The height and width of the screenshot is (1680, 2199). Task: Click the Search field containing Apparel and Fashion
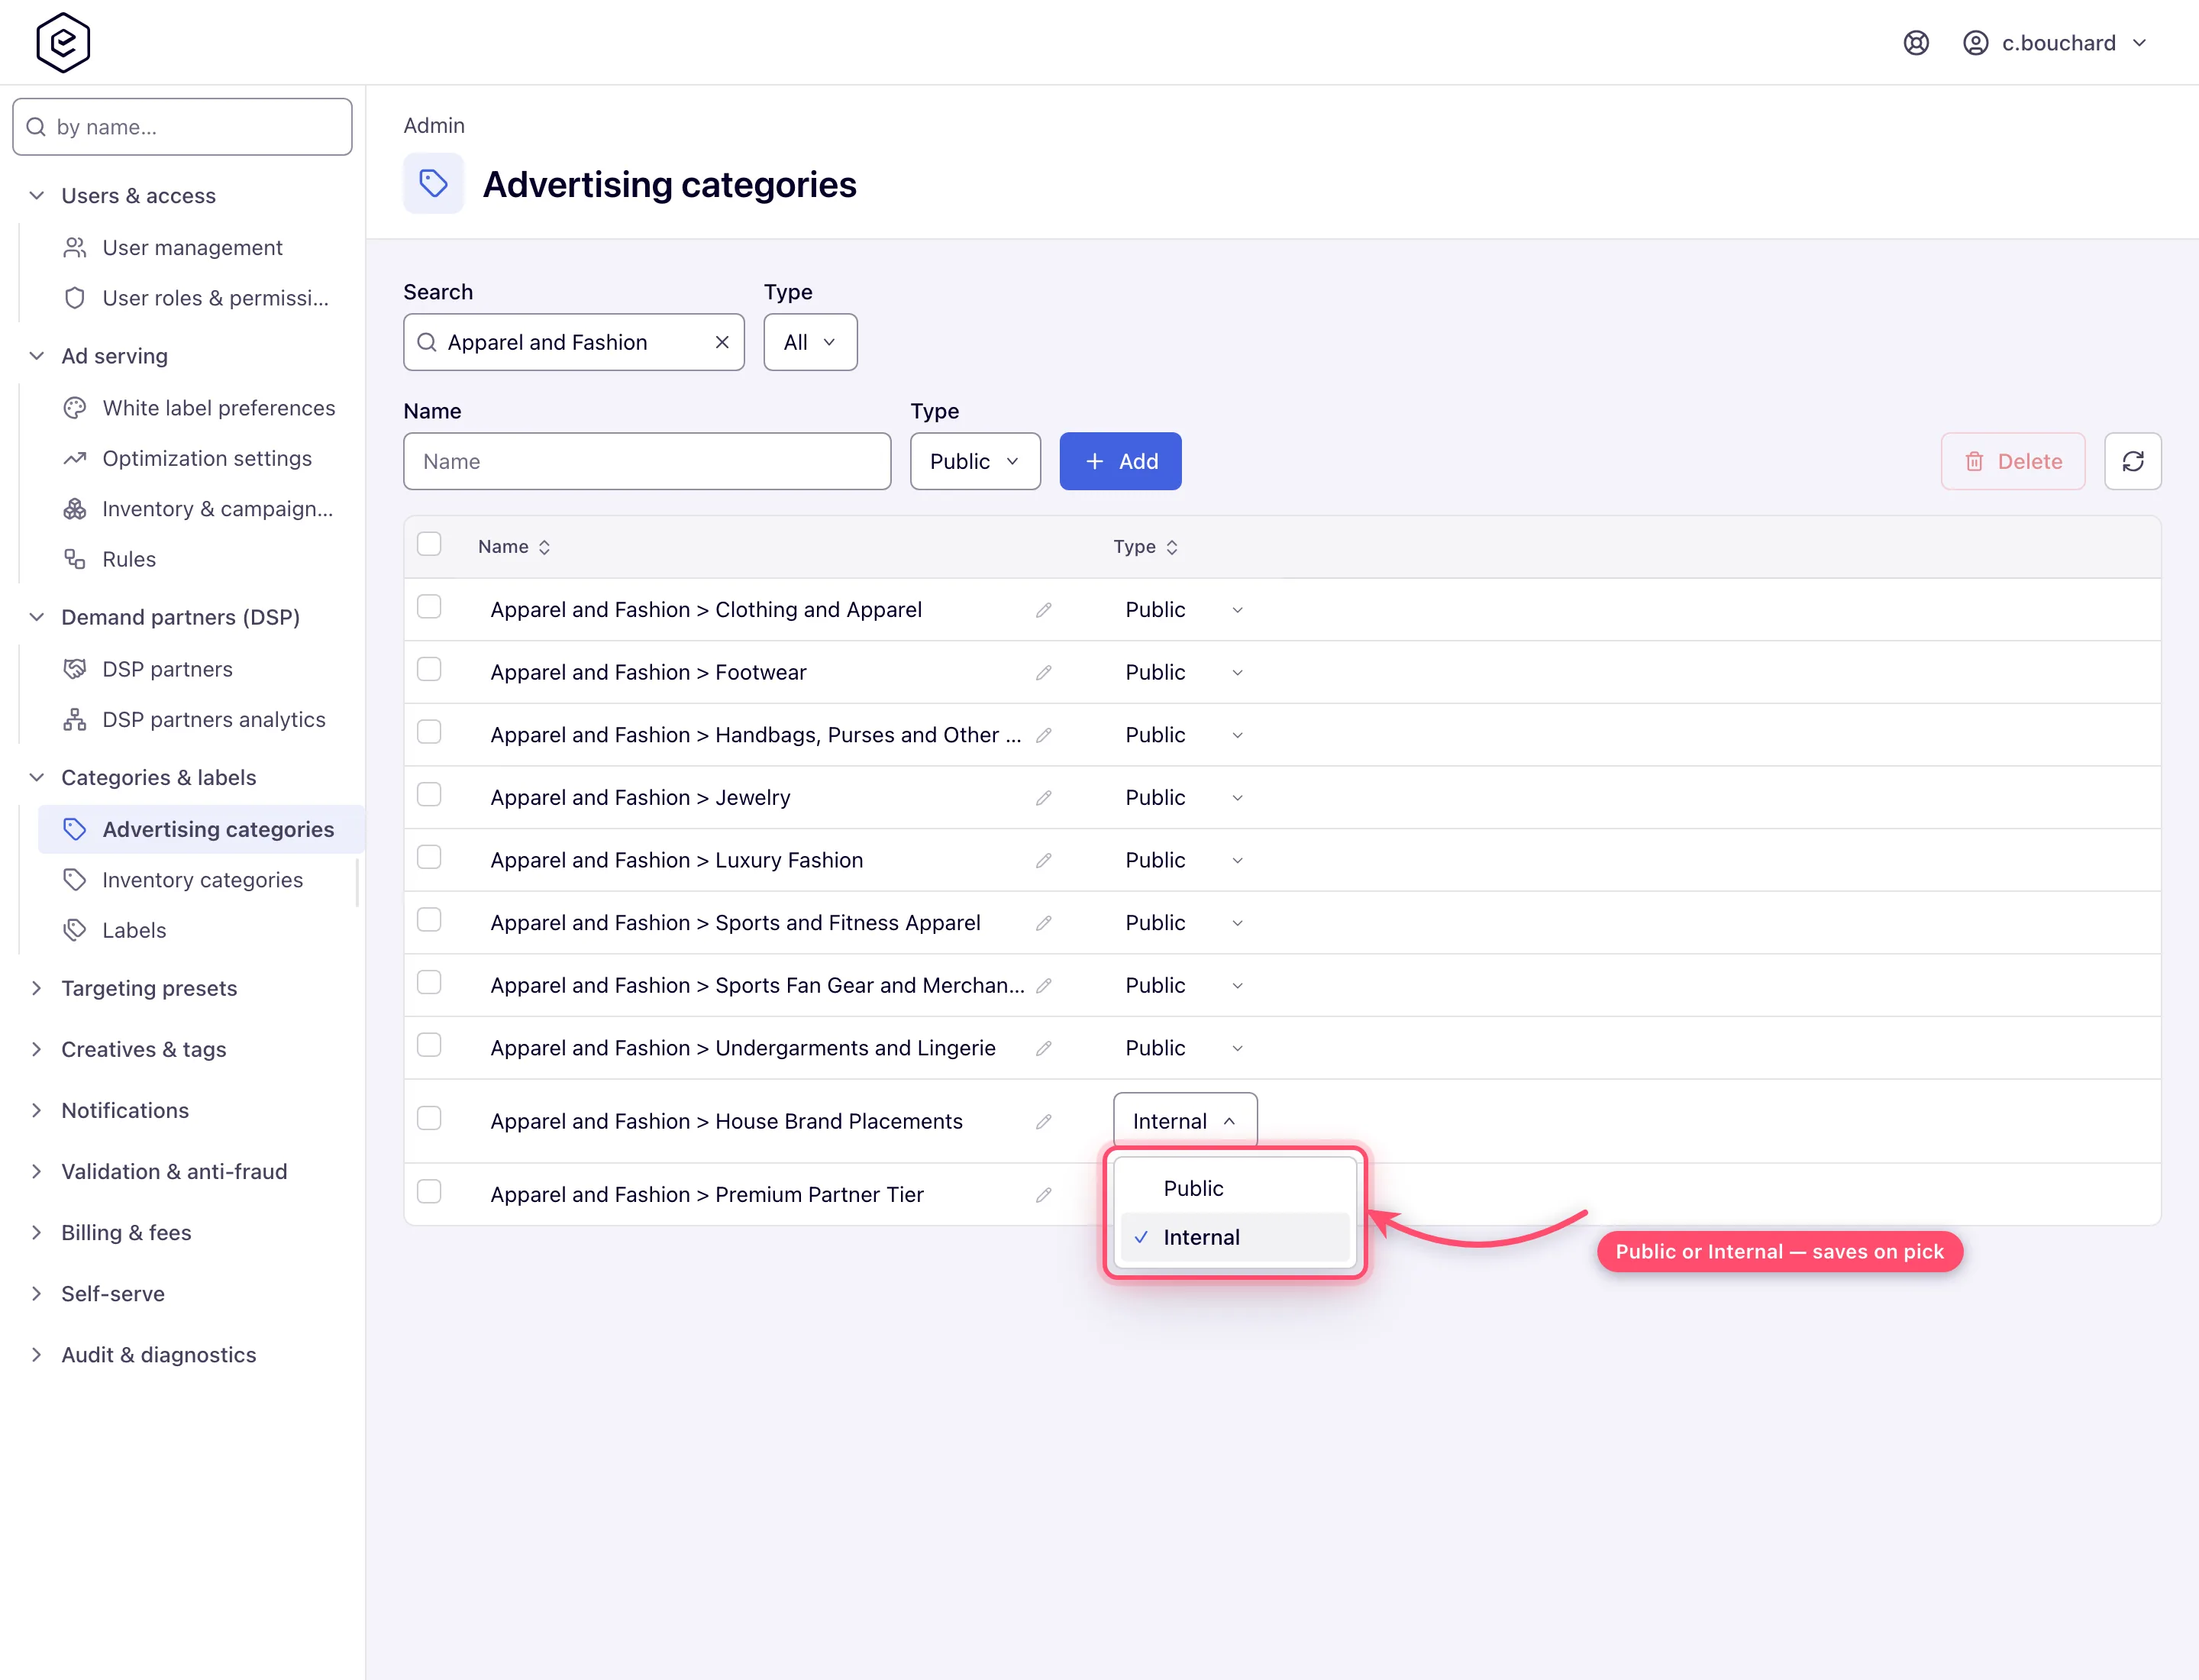(573, 342)
